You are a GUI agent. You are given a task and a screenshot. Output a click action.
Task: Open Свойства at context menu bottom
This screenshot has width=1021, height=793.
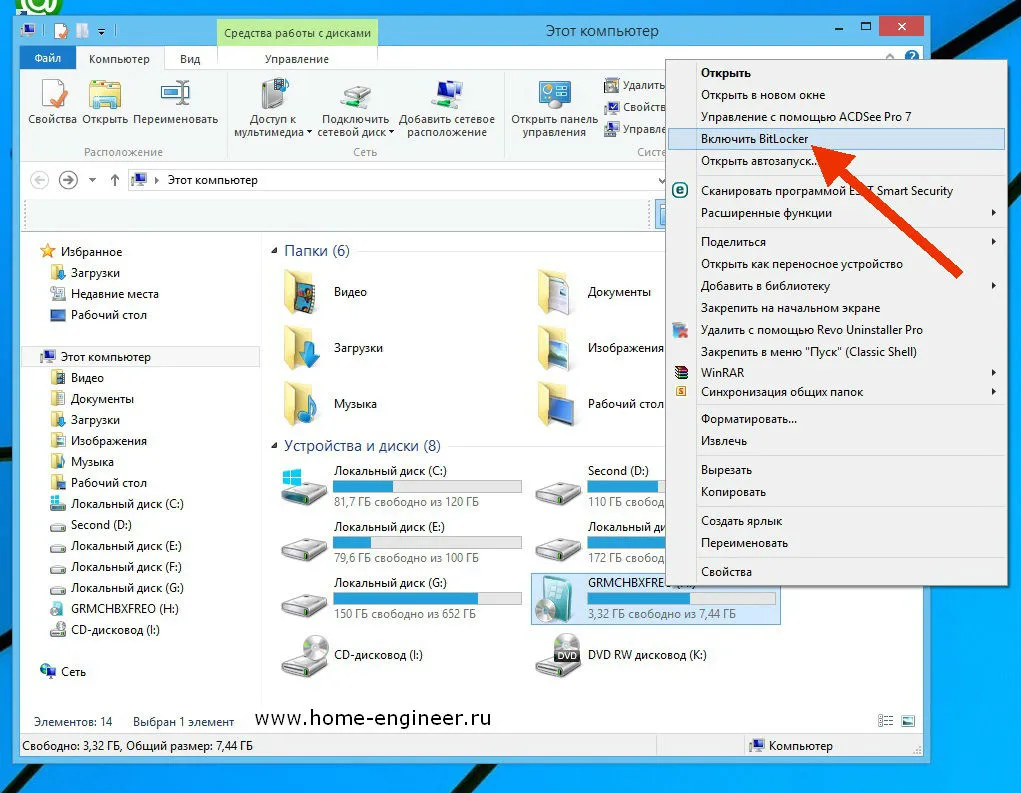(837, 572)
